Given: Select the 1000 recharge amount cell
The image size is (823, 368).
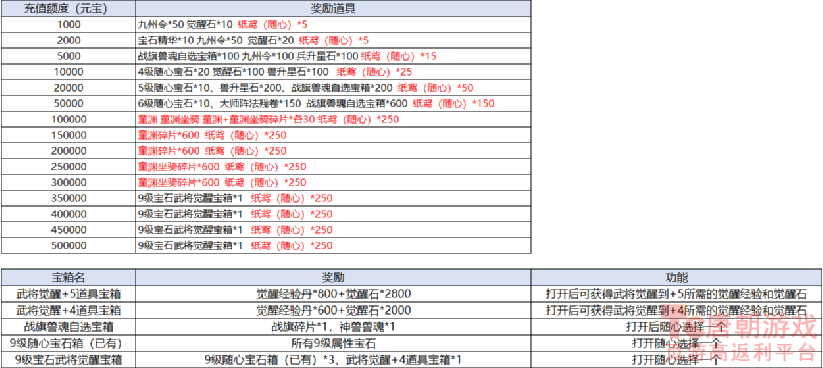Looking at the screenshot, I should click(x=68, y=24).
